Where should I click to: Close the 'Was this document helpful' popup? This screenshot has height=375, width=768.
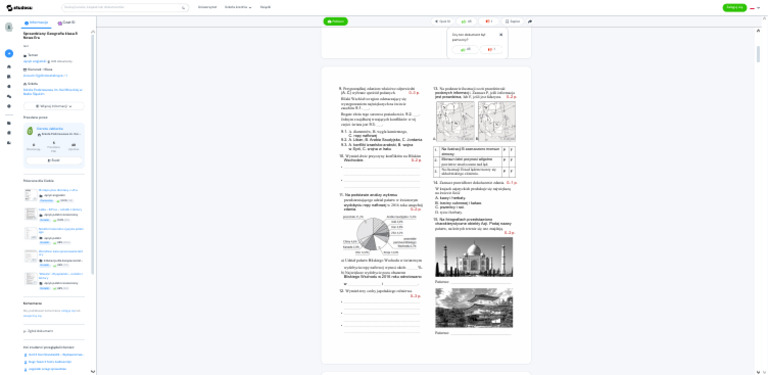point(501,35)
